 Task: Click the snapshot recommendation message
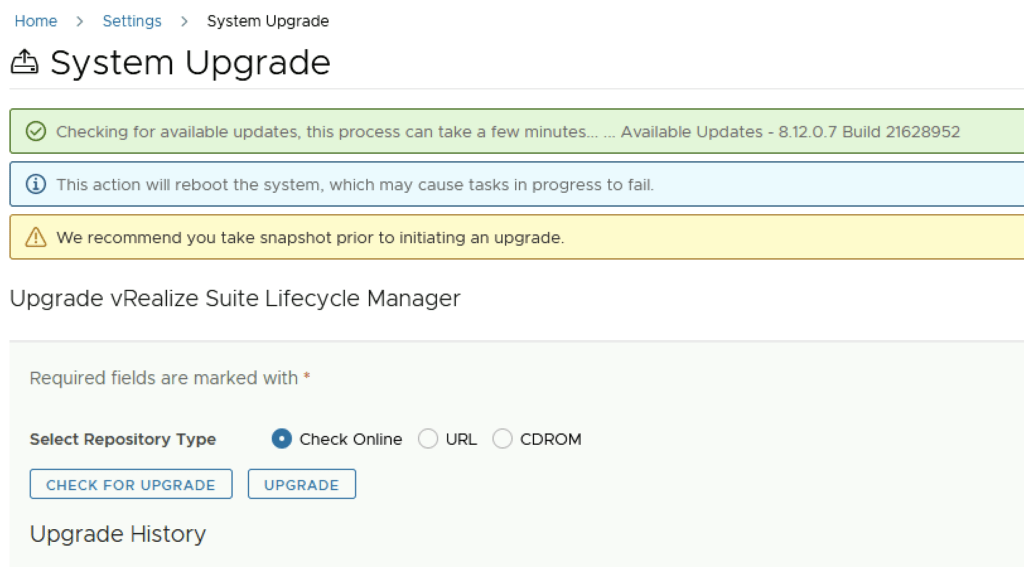pos(310,238)
